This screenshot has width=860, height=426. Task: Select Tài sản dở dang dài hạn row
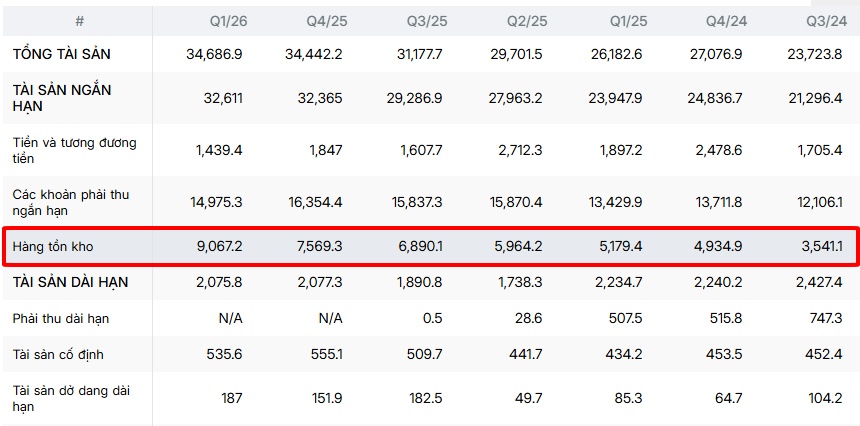[x=430, y=399]
